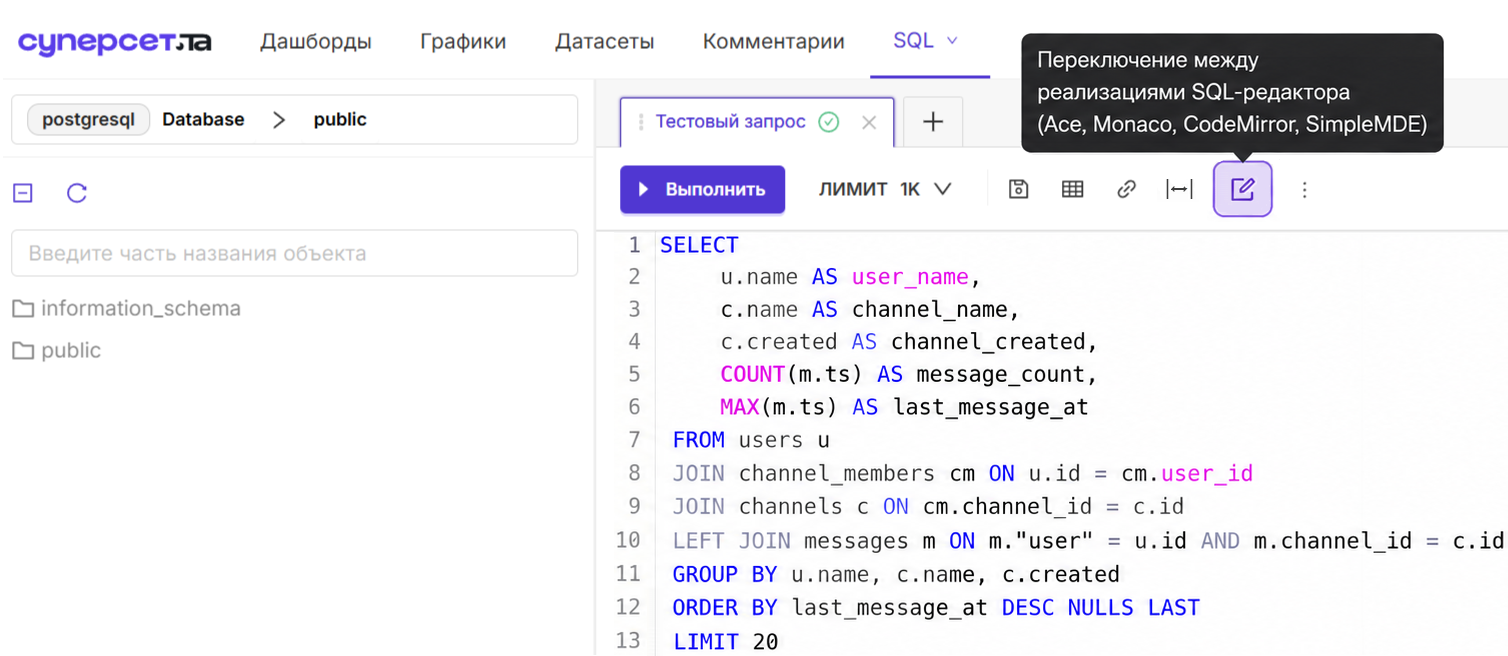1508x656 pixels.
Task: Click LIMIT 20 on line 13
Action: coord(725,641)
